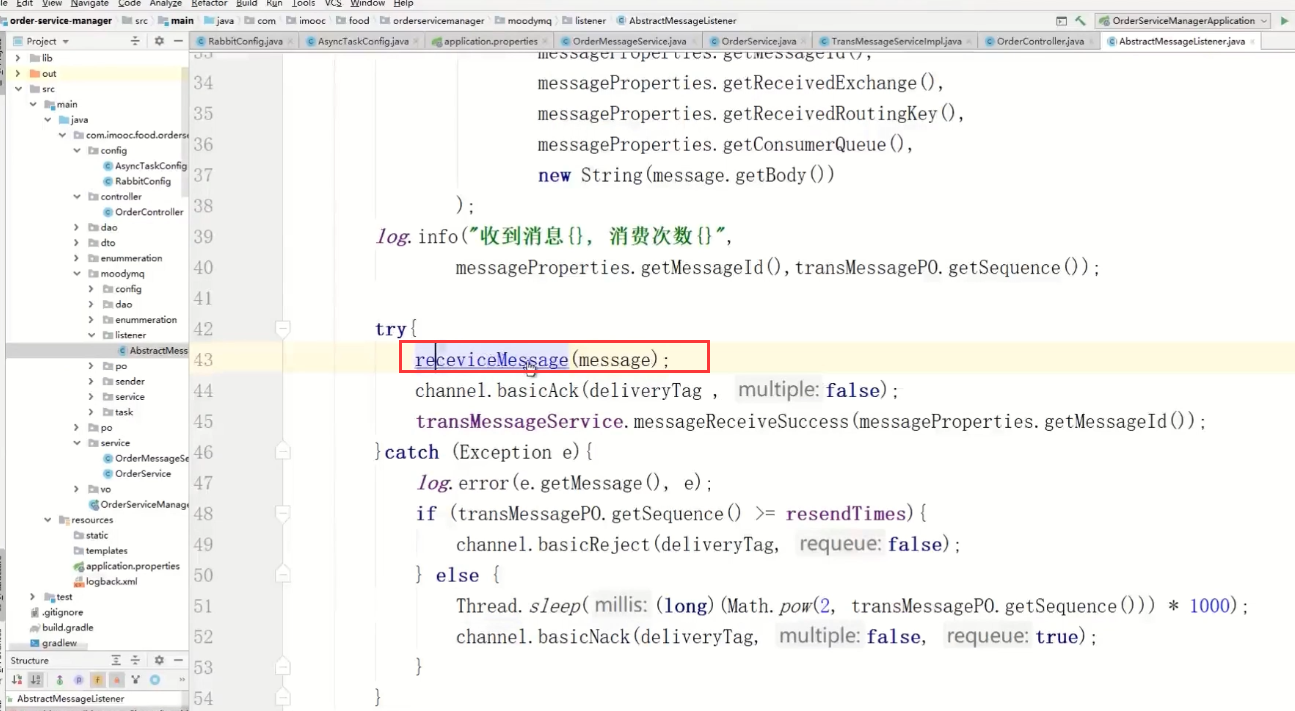This screenshot has height=711, width=1295.
Task: Run the application with the green play icon
Action: (x=1284, y=20)
